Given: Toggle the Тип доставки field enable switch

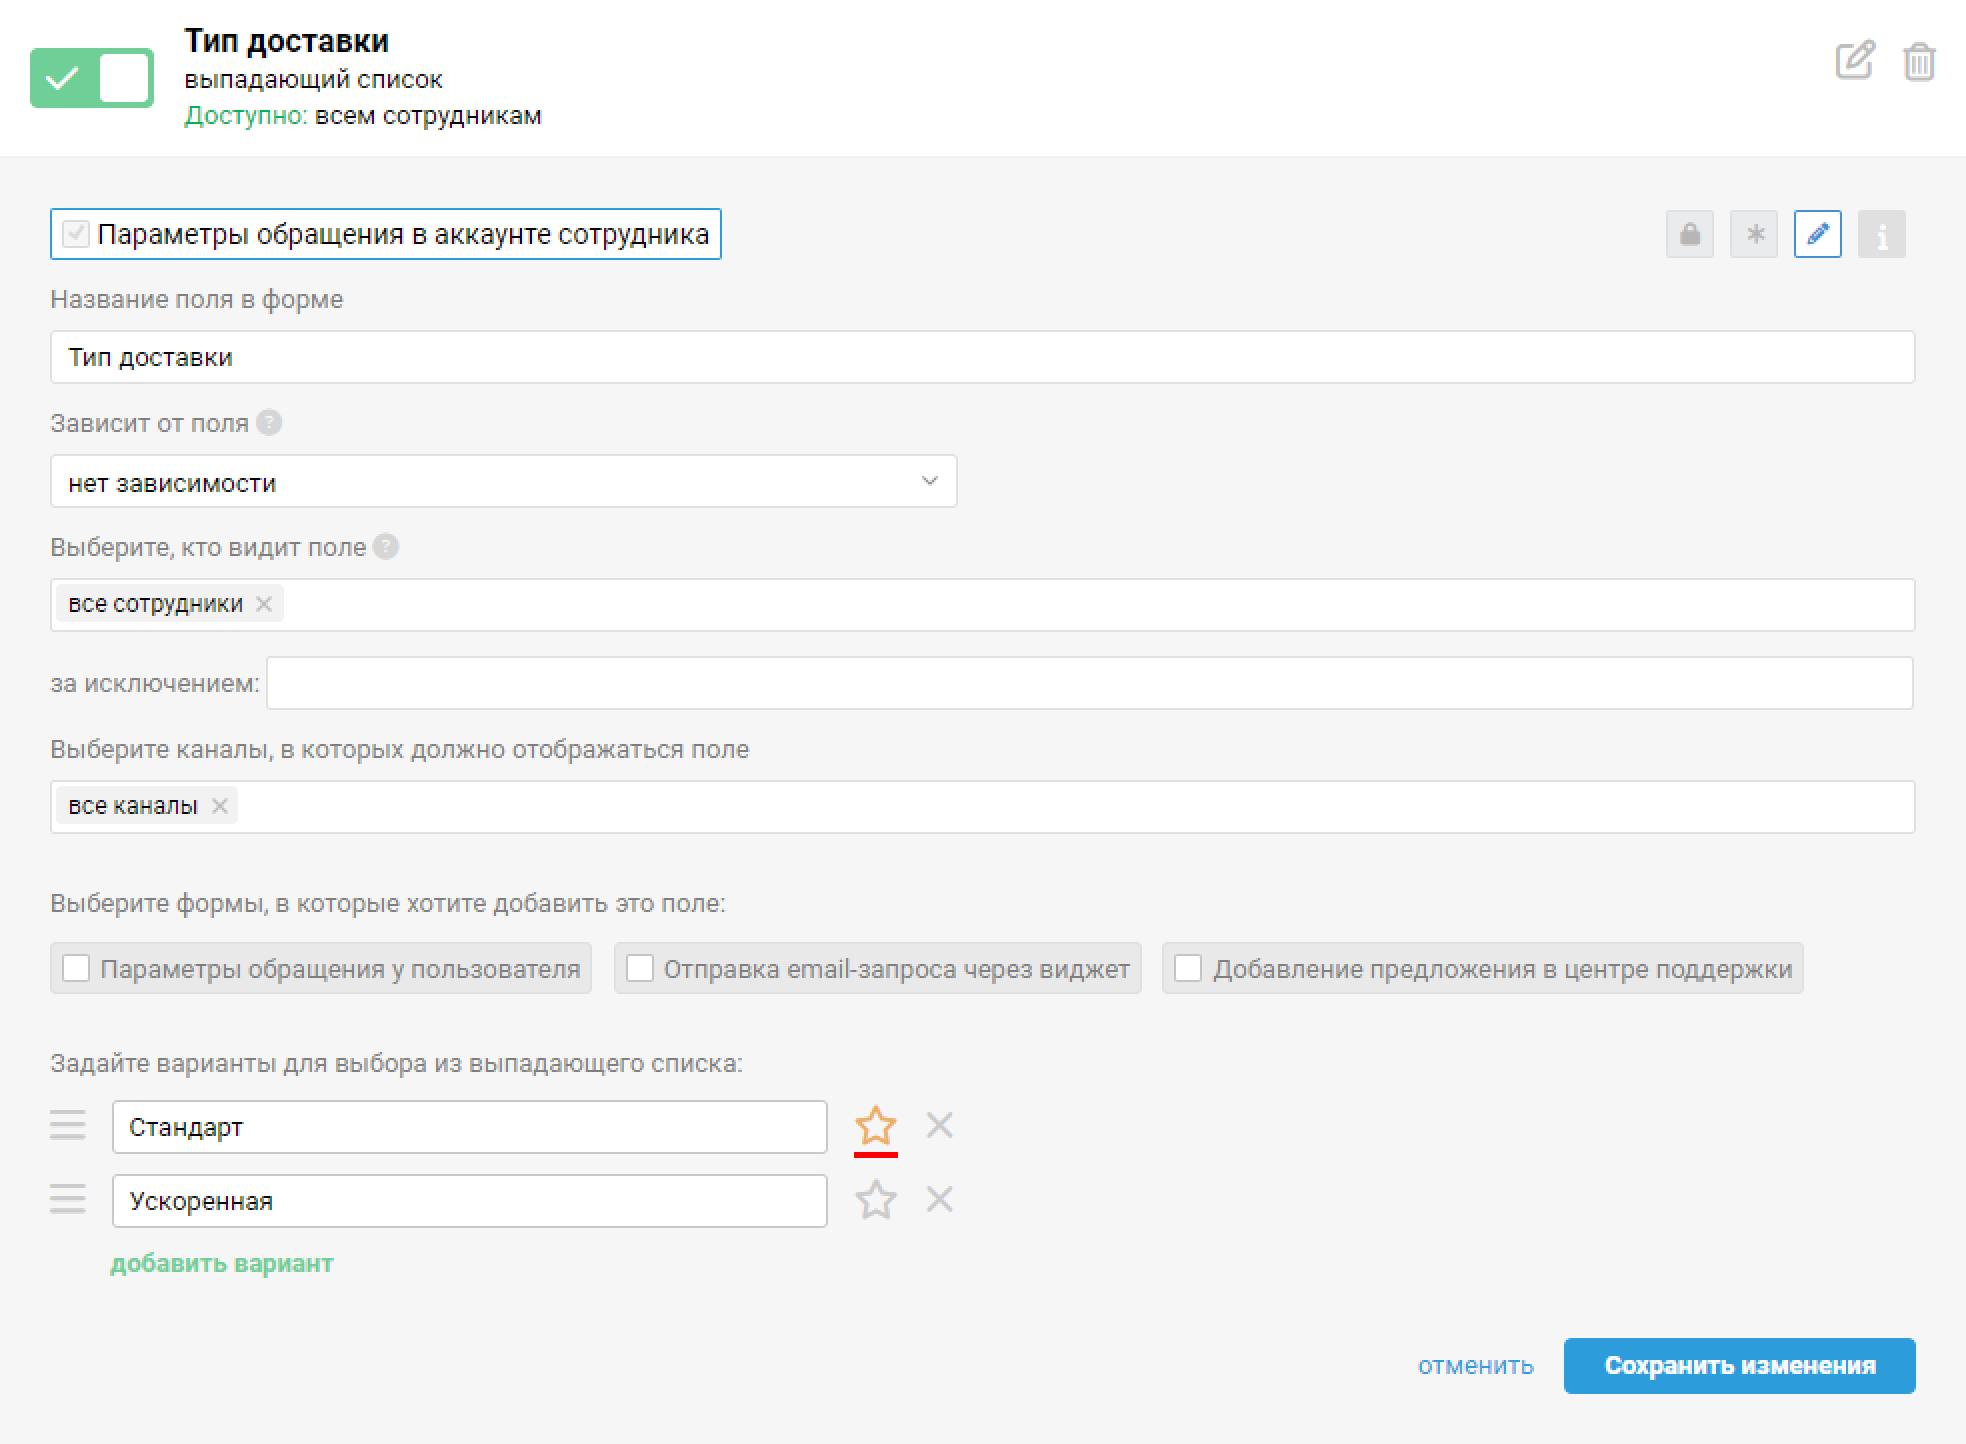Looking at the screenshot, I should pyautogui.click(x=92, y=78).
